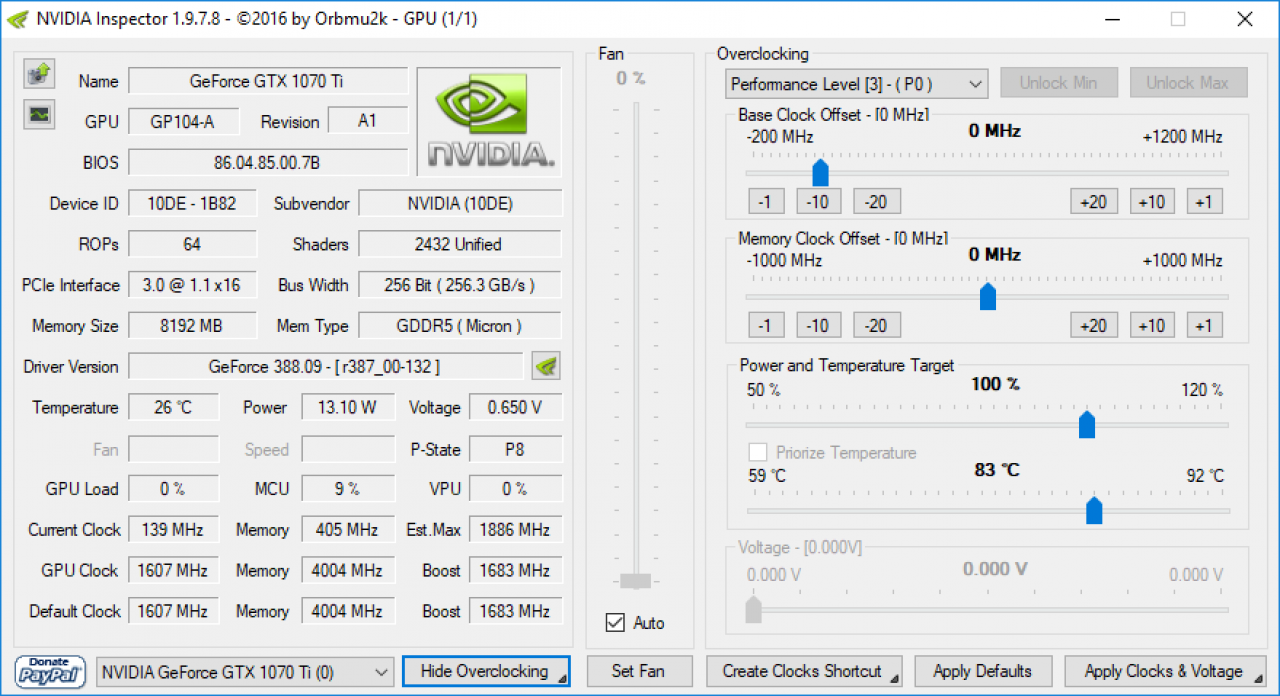This screenshot has width=1280, height=696.
Task: Click the NVIDIA Inspector title bar app icon
Action: click(x=18, y=19)
